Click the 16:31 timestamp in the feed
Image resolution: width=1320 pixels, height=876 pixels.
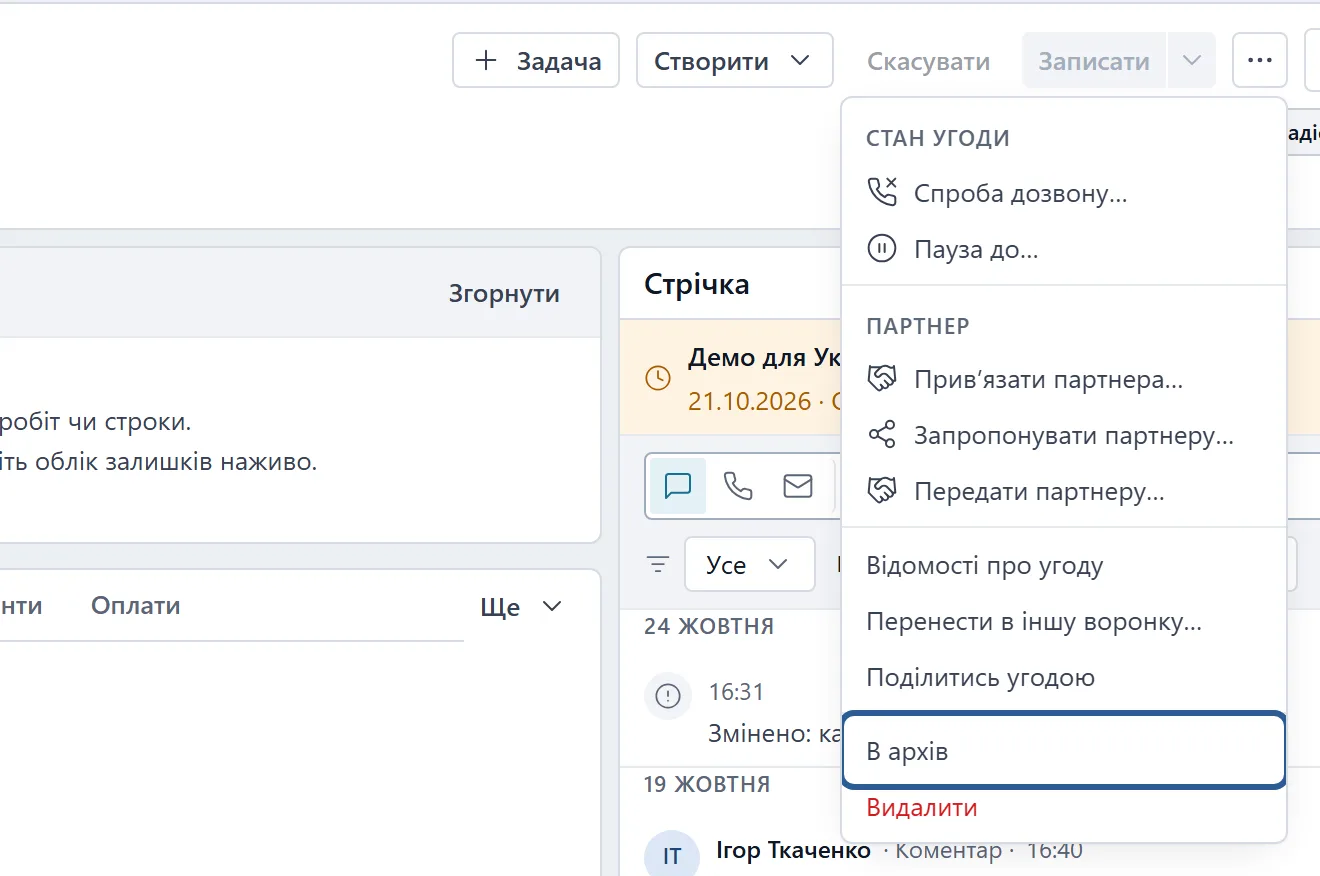tap(736, 691)
